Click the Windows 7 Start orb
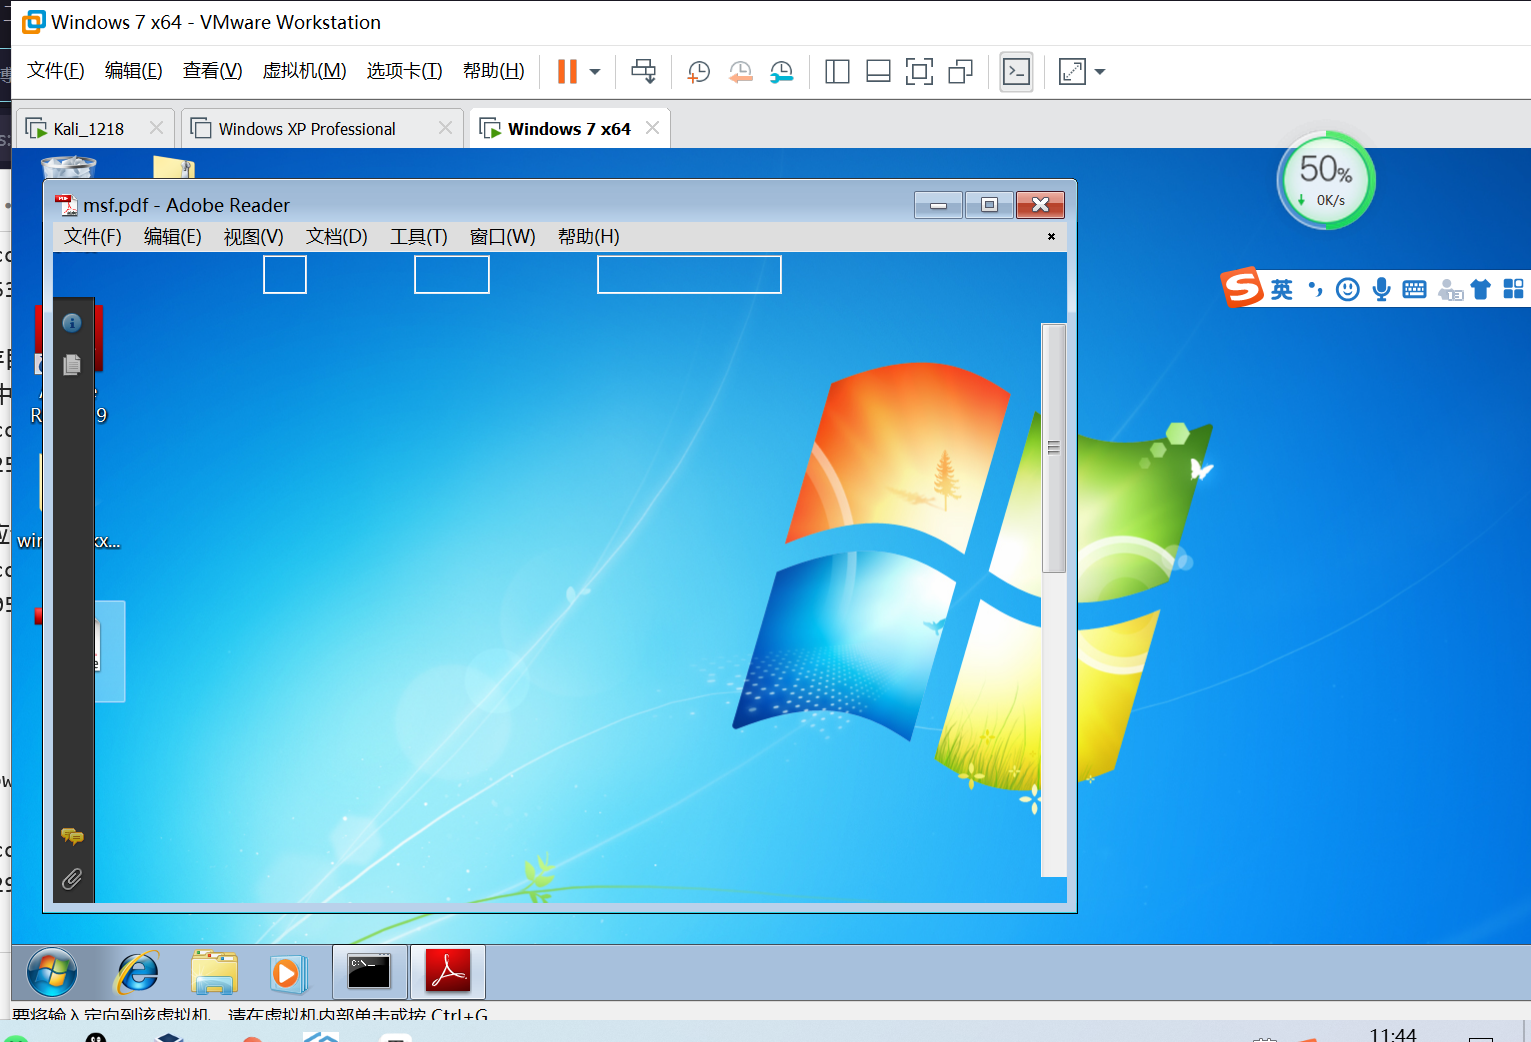The height and width of the screenshot is (1042, 1531). coord(52,972)
